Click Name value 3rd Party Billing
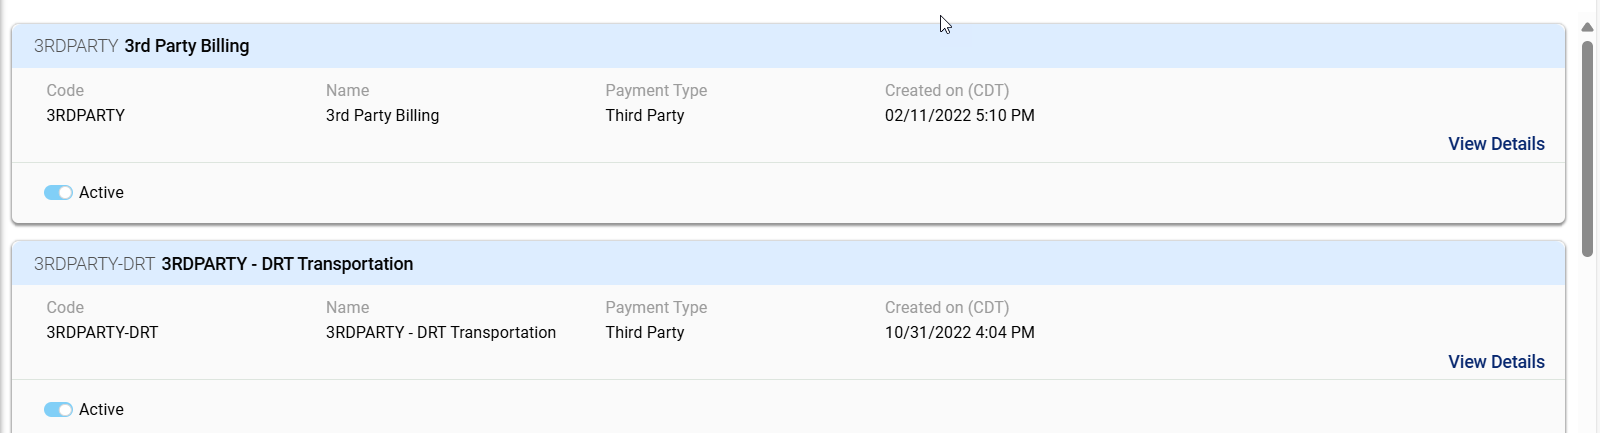 tap(382, 115)
